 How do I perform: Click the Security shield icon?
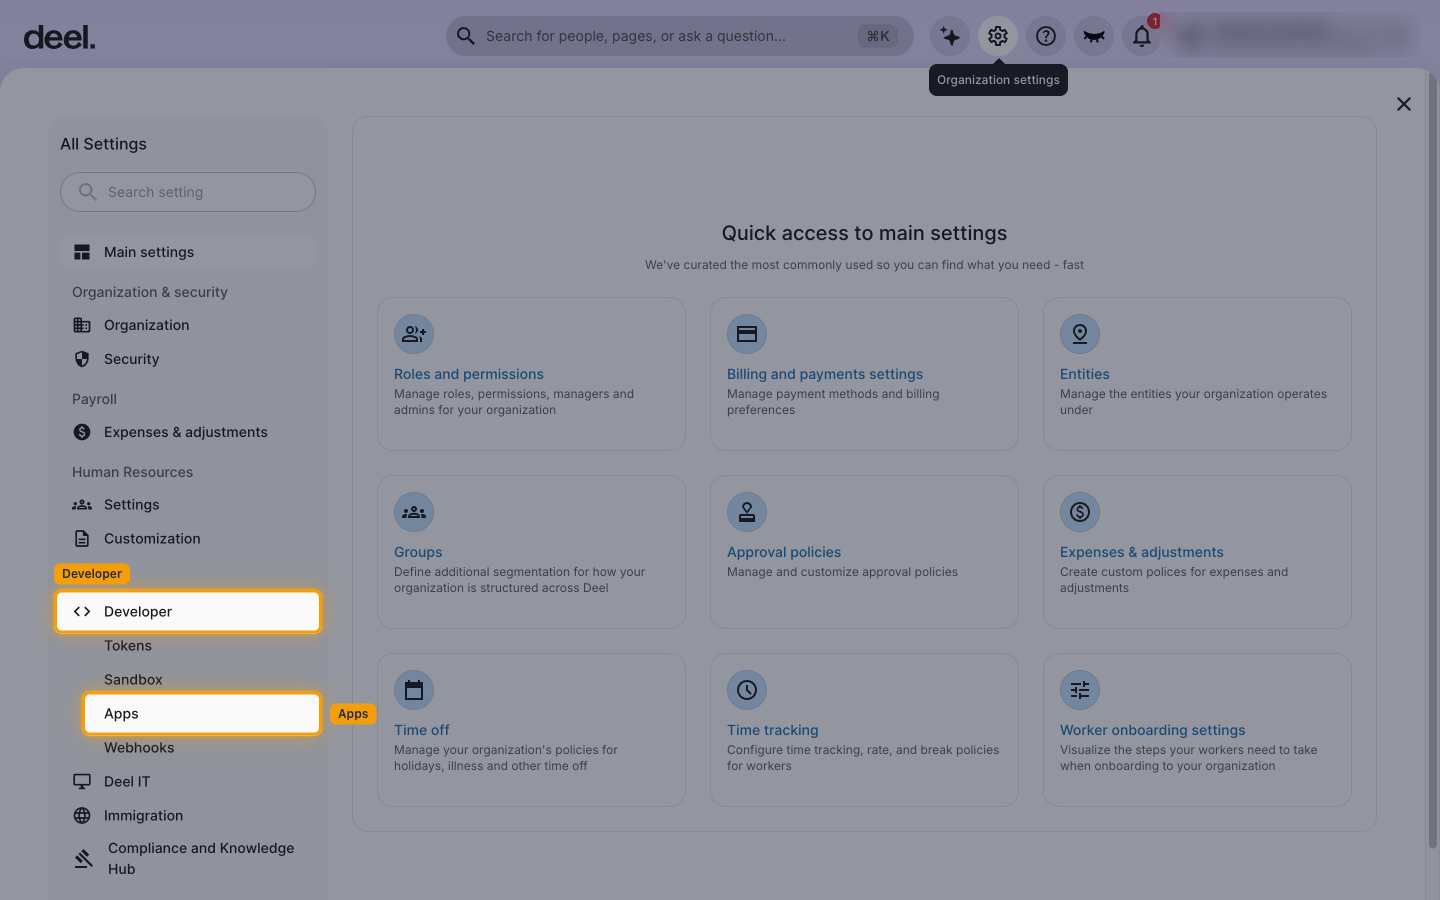[82, 359]
